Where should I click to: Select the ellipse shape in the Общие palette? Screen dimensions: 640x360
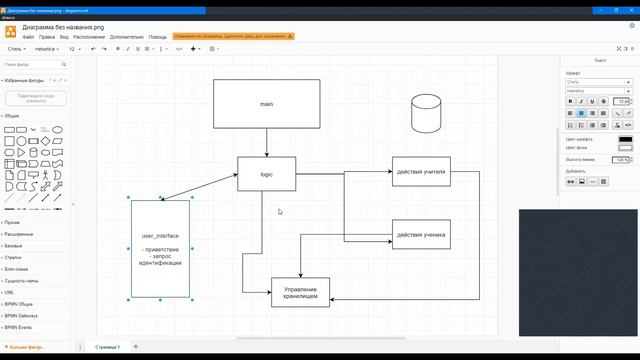pos(58,130)
